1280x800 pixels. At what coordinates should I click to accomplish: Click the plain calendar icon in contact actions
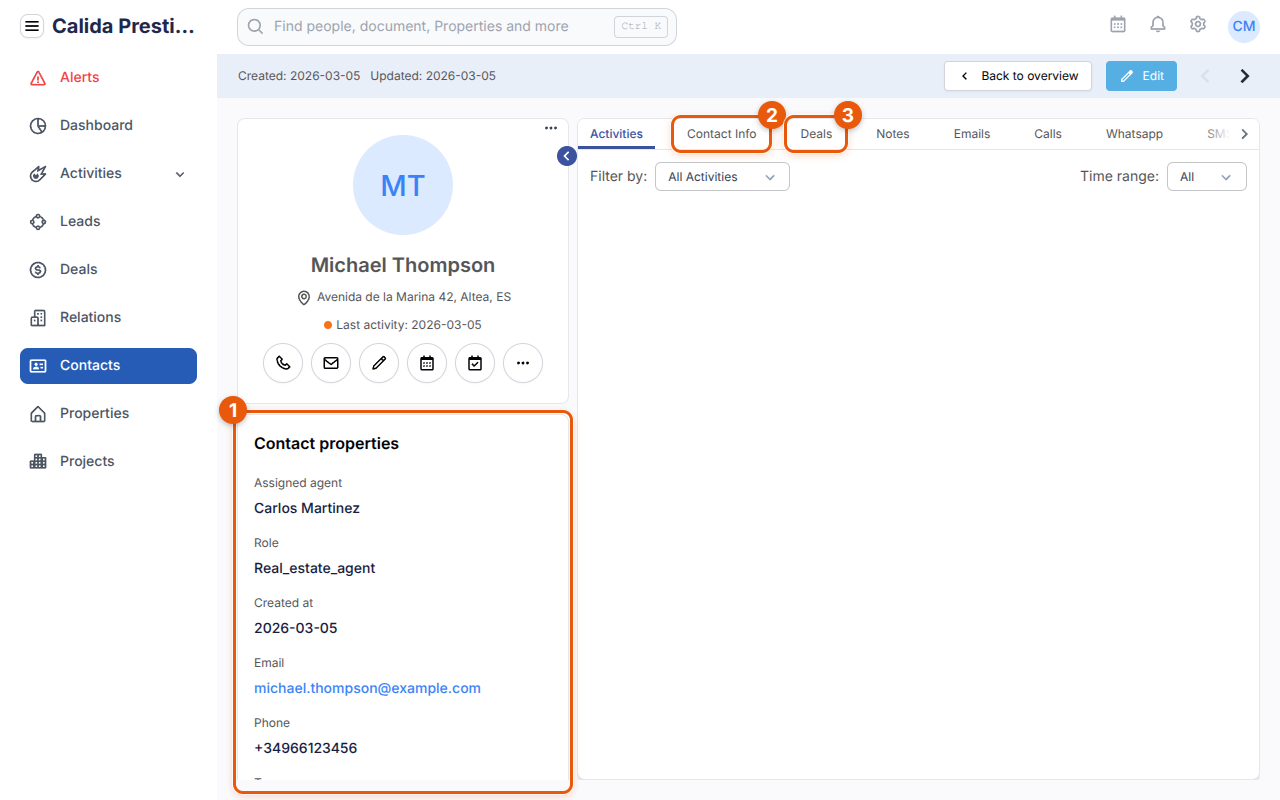click(427, 363)
